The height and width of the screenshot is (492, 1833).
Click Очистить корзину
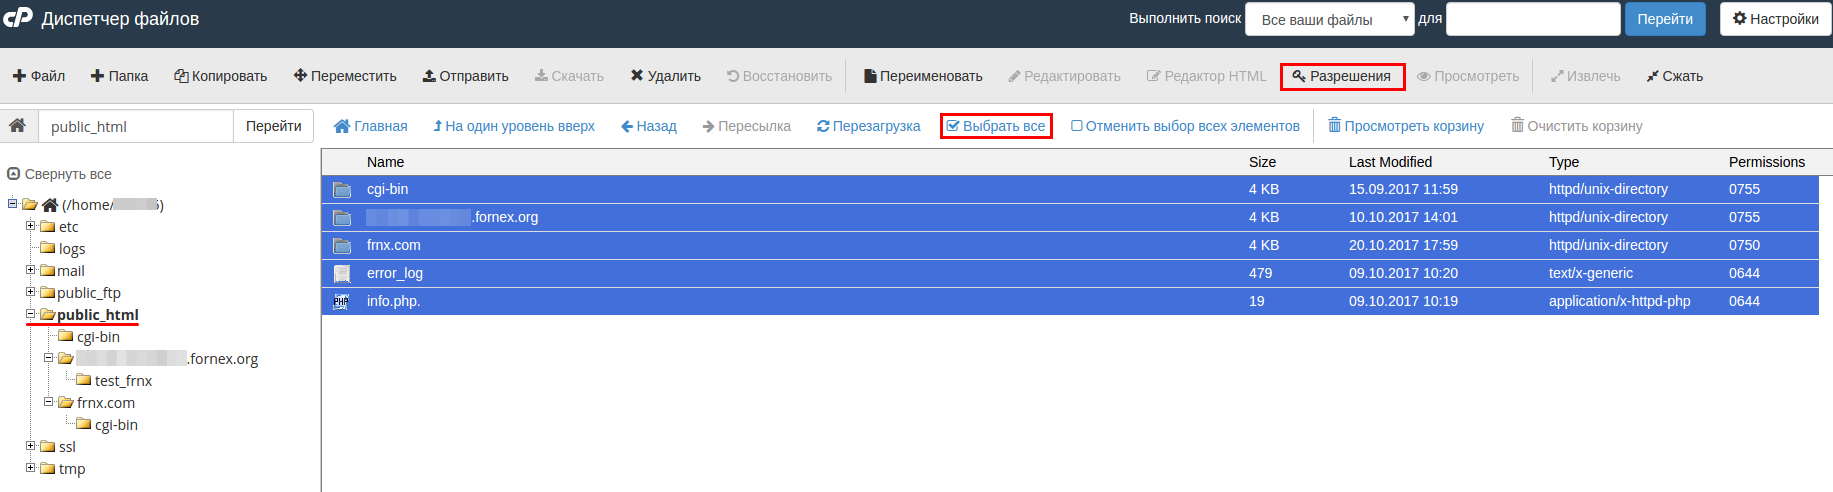[x=1576, y=126]
